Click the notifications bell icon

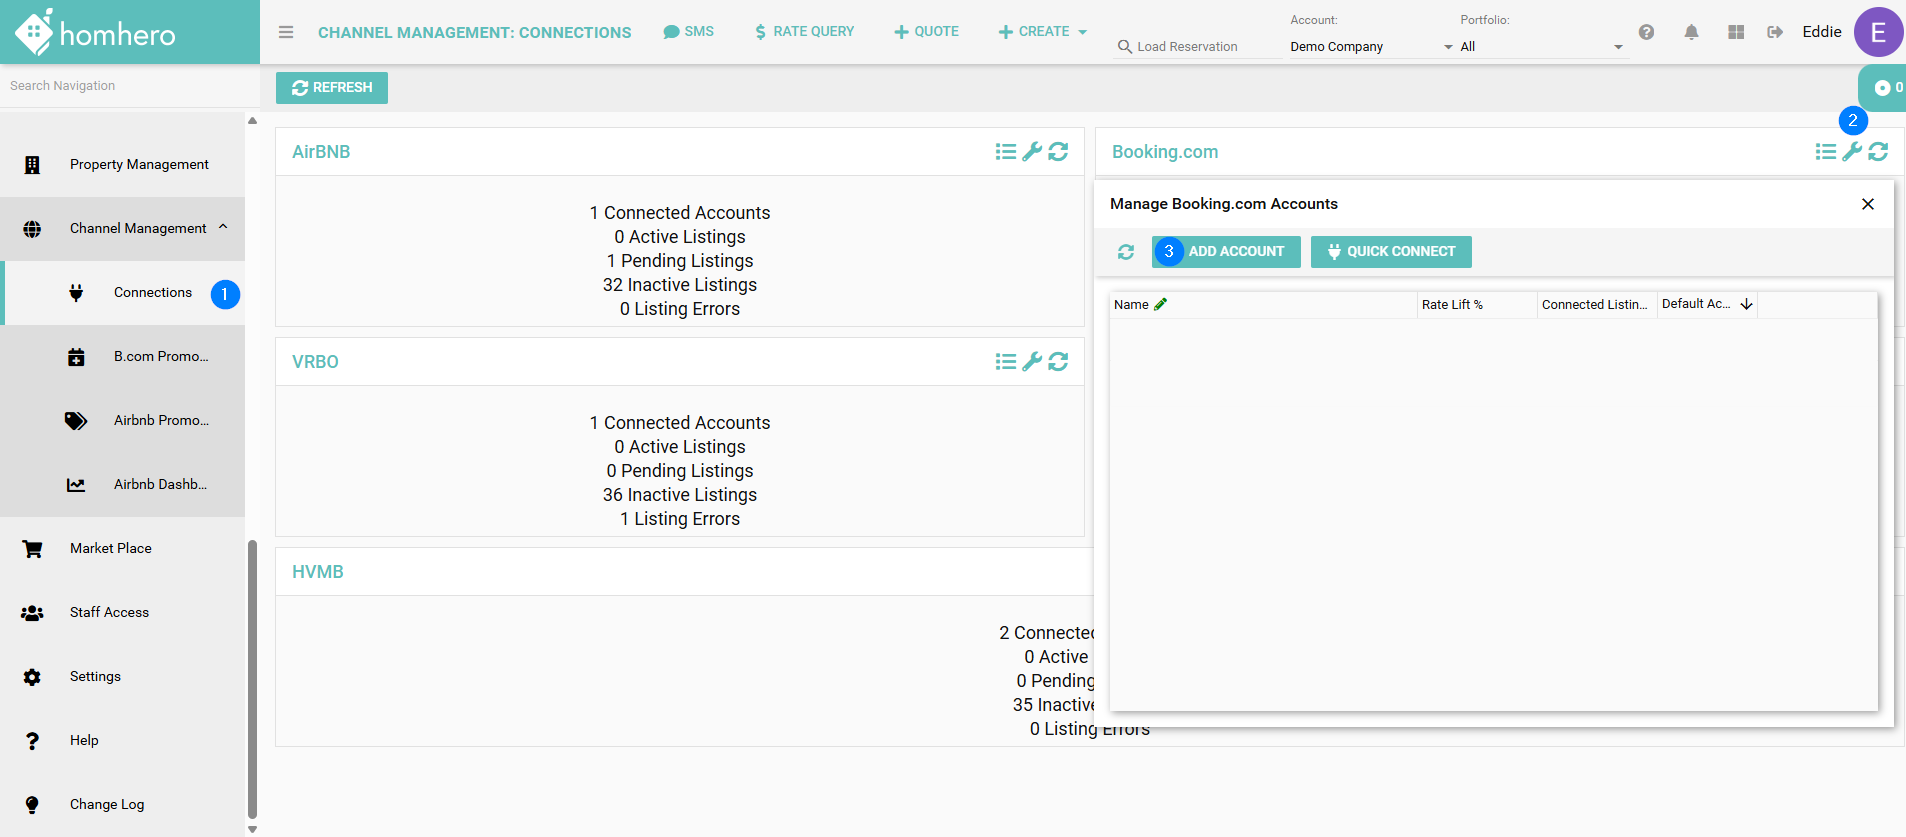pyautogui.click(x=1691, y=32)
